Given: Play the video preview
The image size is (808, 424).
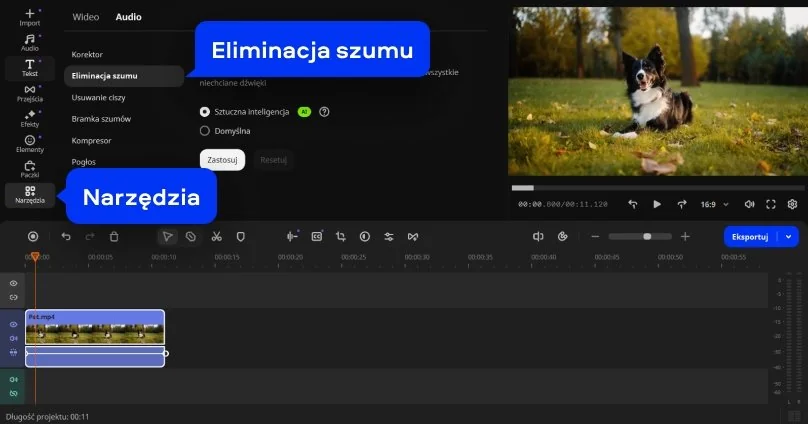Looking at the screenshot, I should (657, 204).
